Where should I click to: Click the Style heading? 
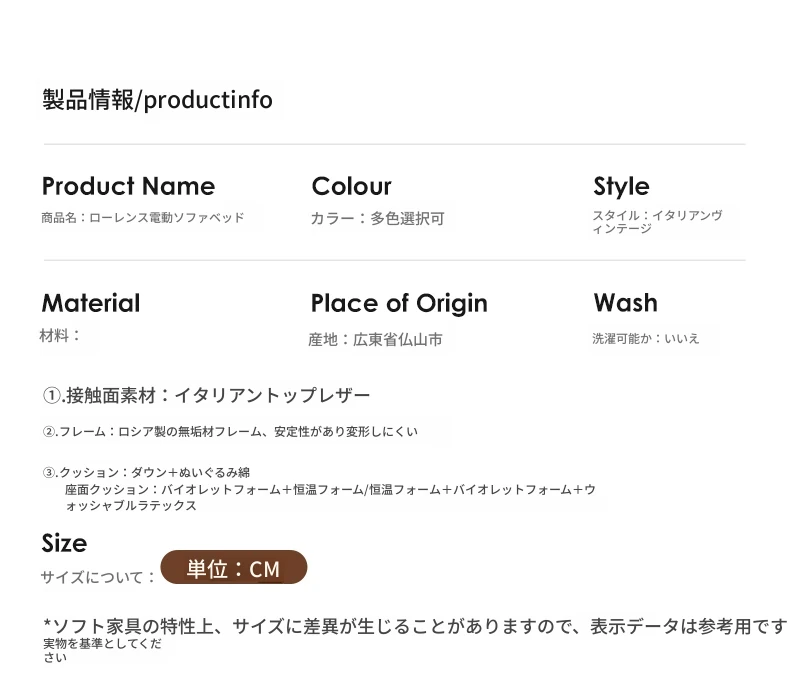coord(621,186)
